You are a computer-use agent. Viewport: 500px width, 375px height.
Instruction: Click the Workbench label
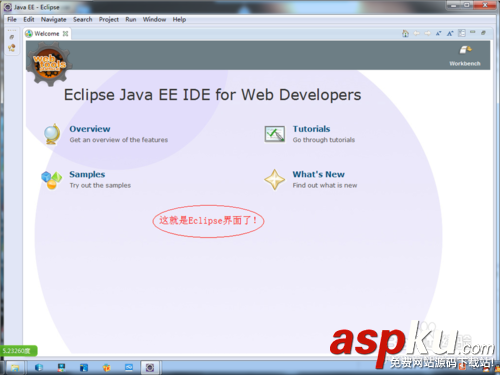point(465,63)
